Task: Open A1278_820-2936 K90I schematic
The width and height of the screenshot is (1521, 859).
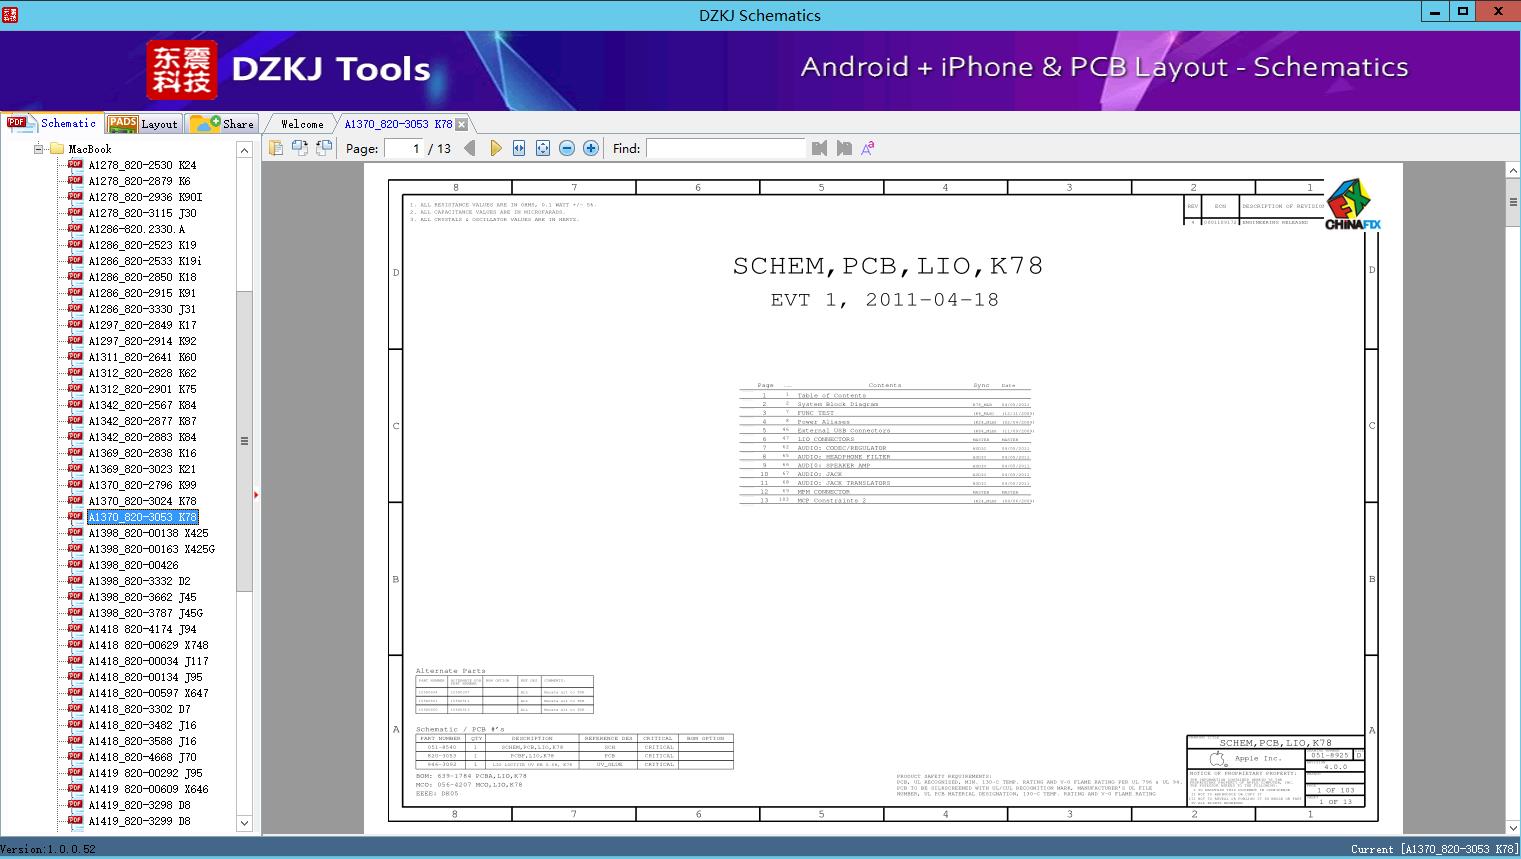Action: coord(145,197)
